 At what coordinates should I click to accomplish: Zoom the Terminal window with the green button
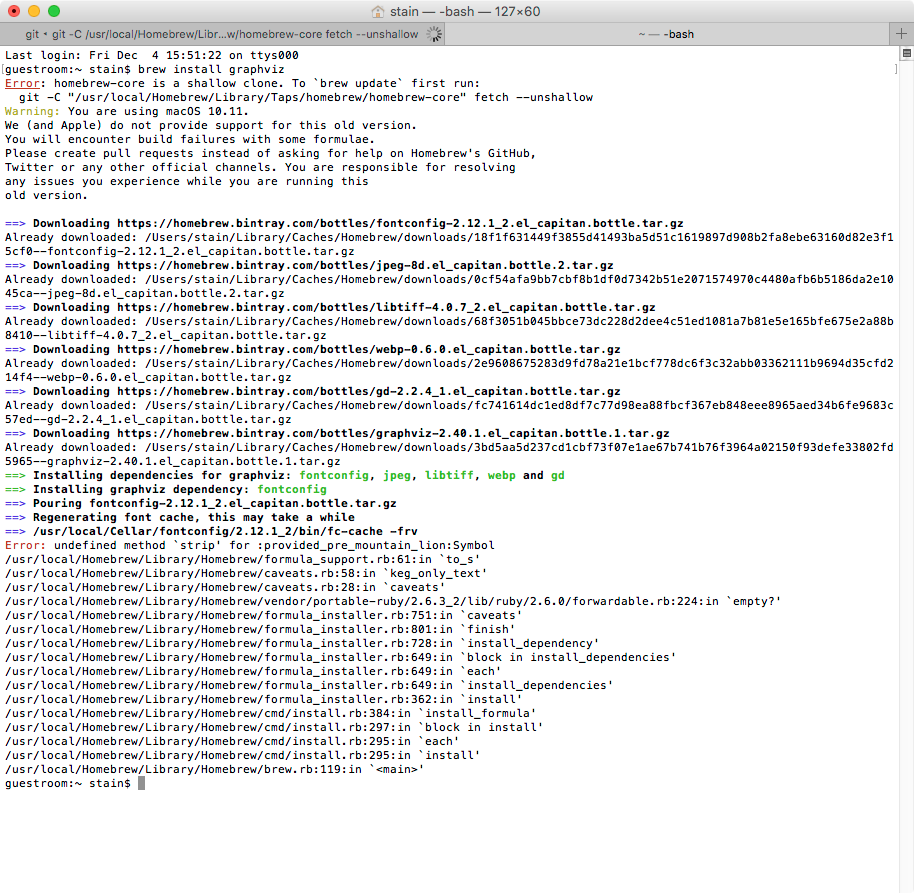tap(54, 11)
